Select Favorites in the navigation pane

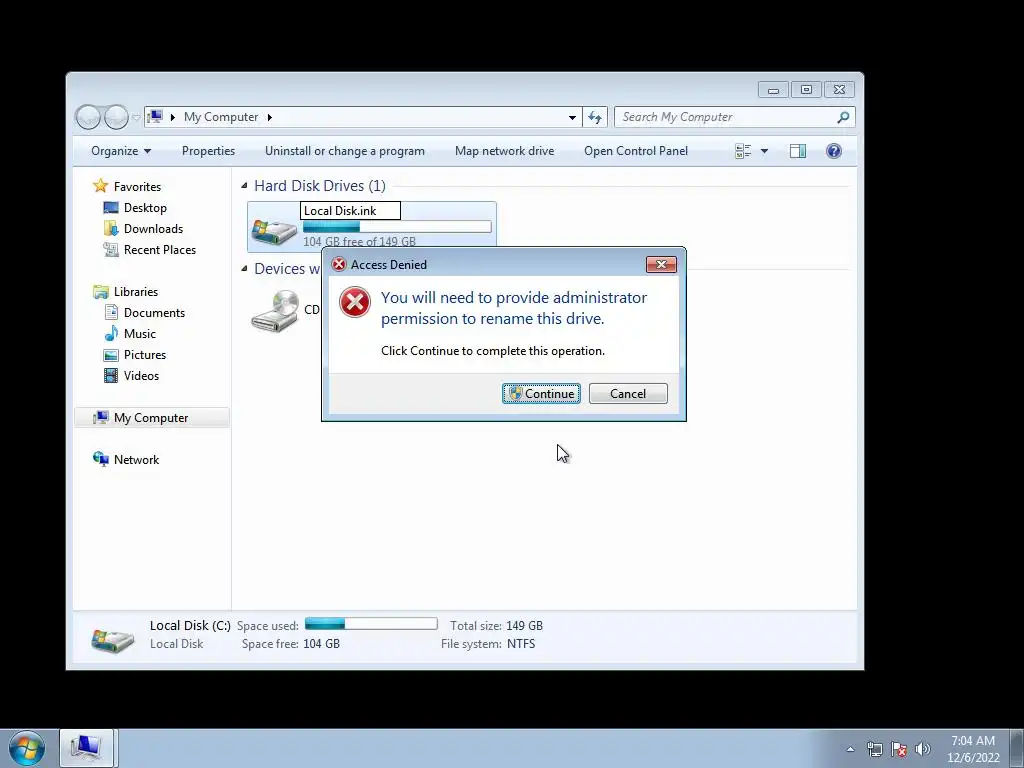tap(137, 187)
